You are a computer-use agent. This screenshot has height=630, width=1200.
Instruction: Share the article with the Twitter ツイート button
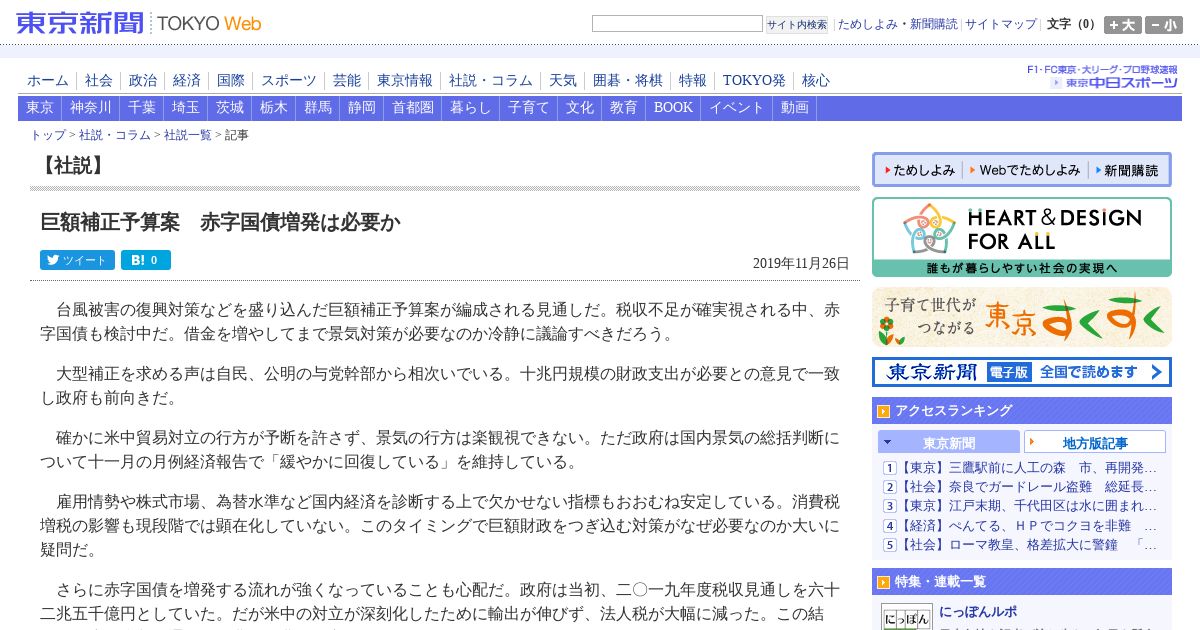pos(77,260)
